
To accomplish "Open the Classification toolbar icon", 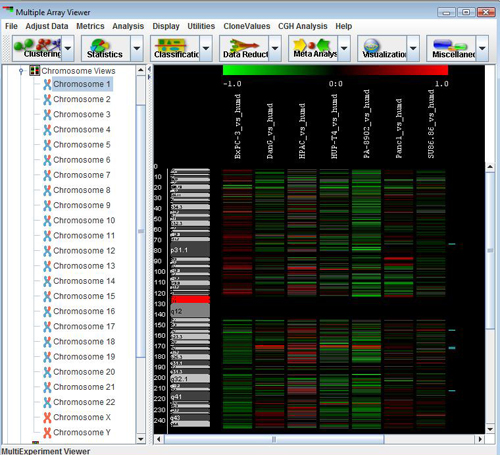I will [x=175, y=48].
